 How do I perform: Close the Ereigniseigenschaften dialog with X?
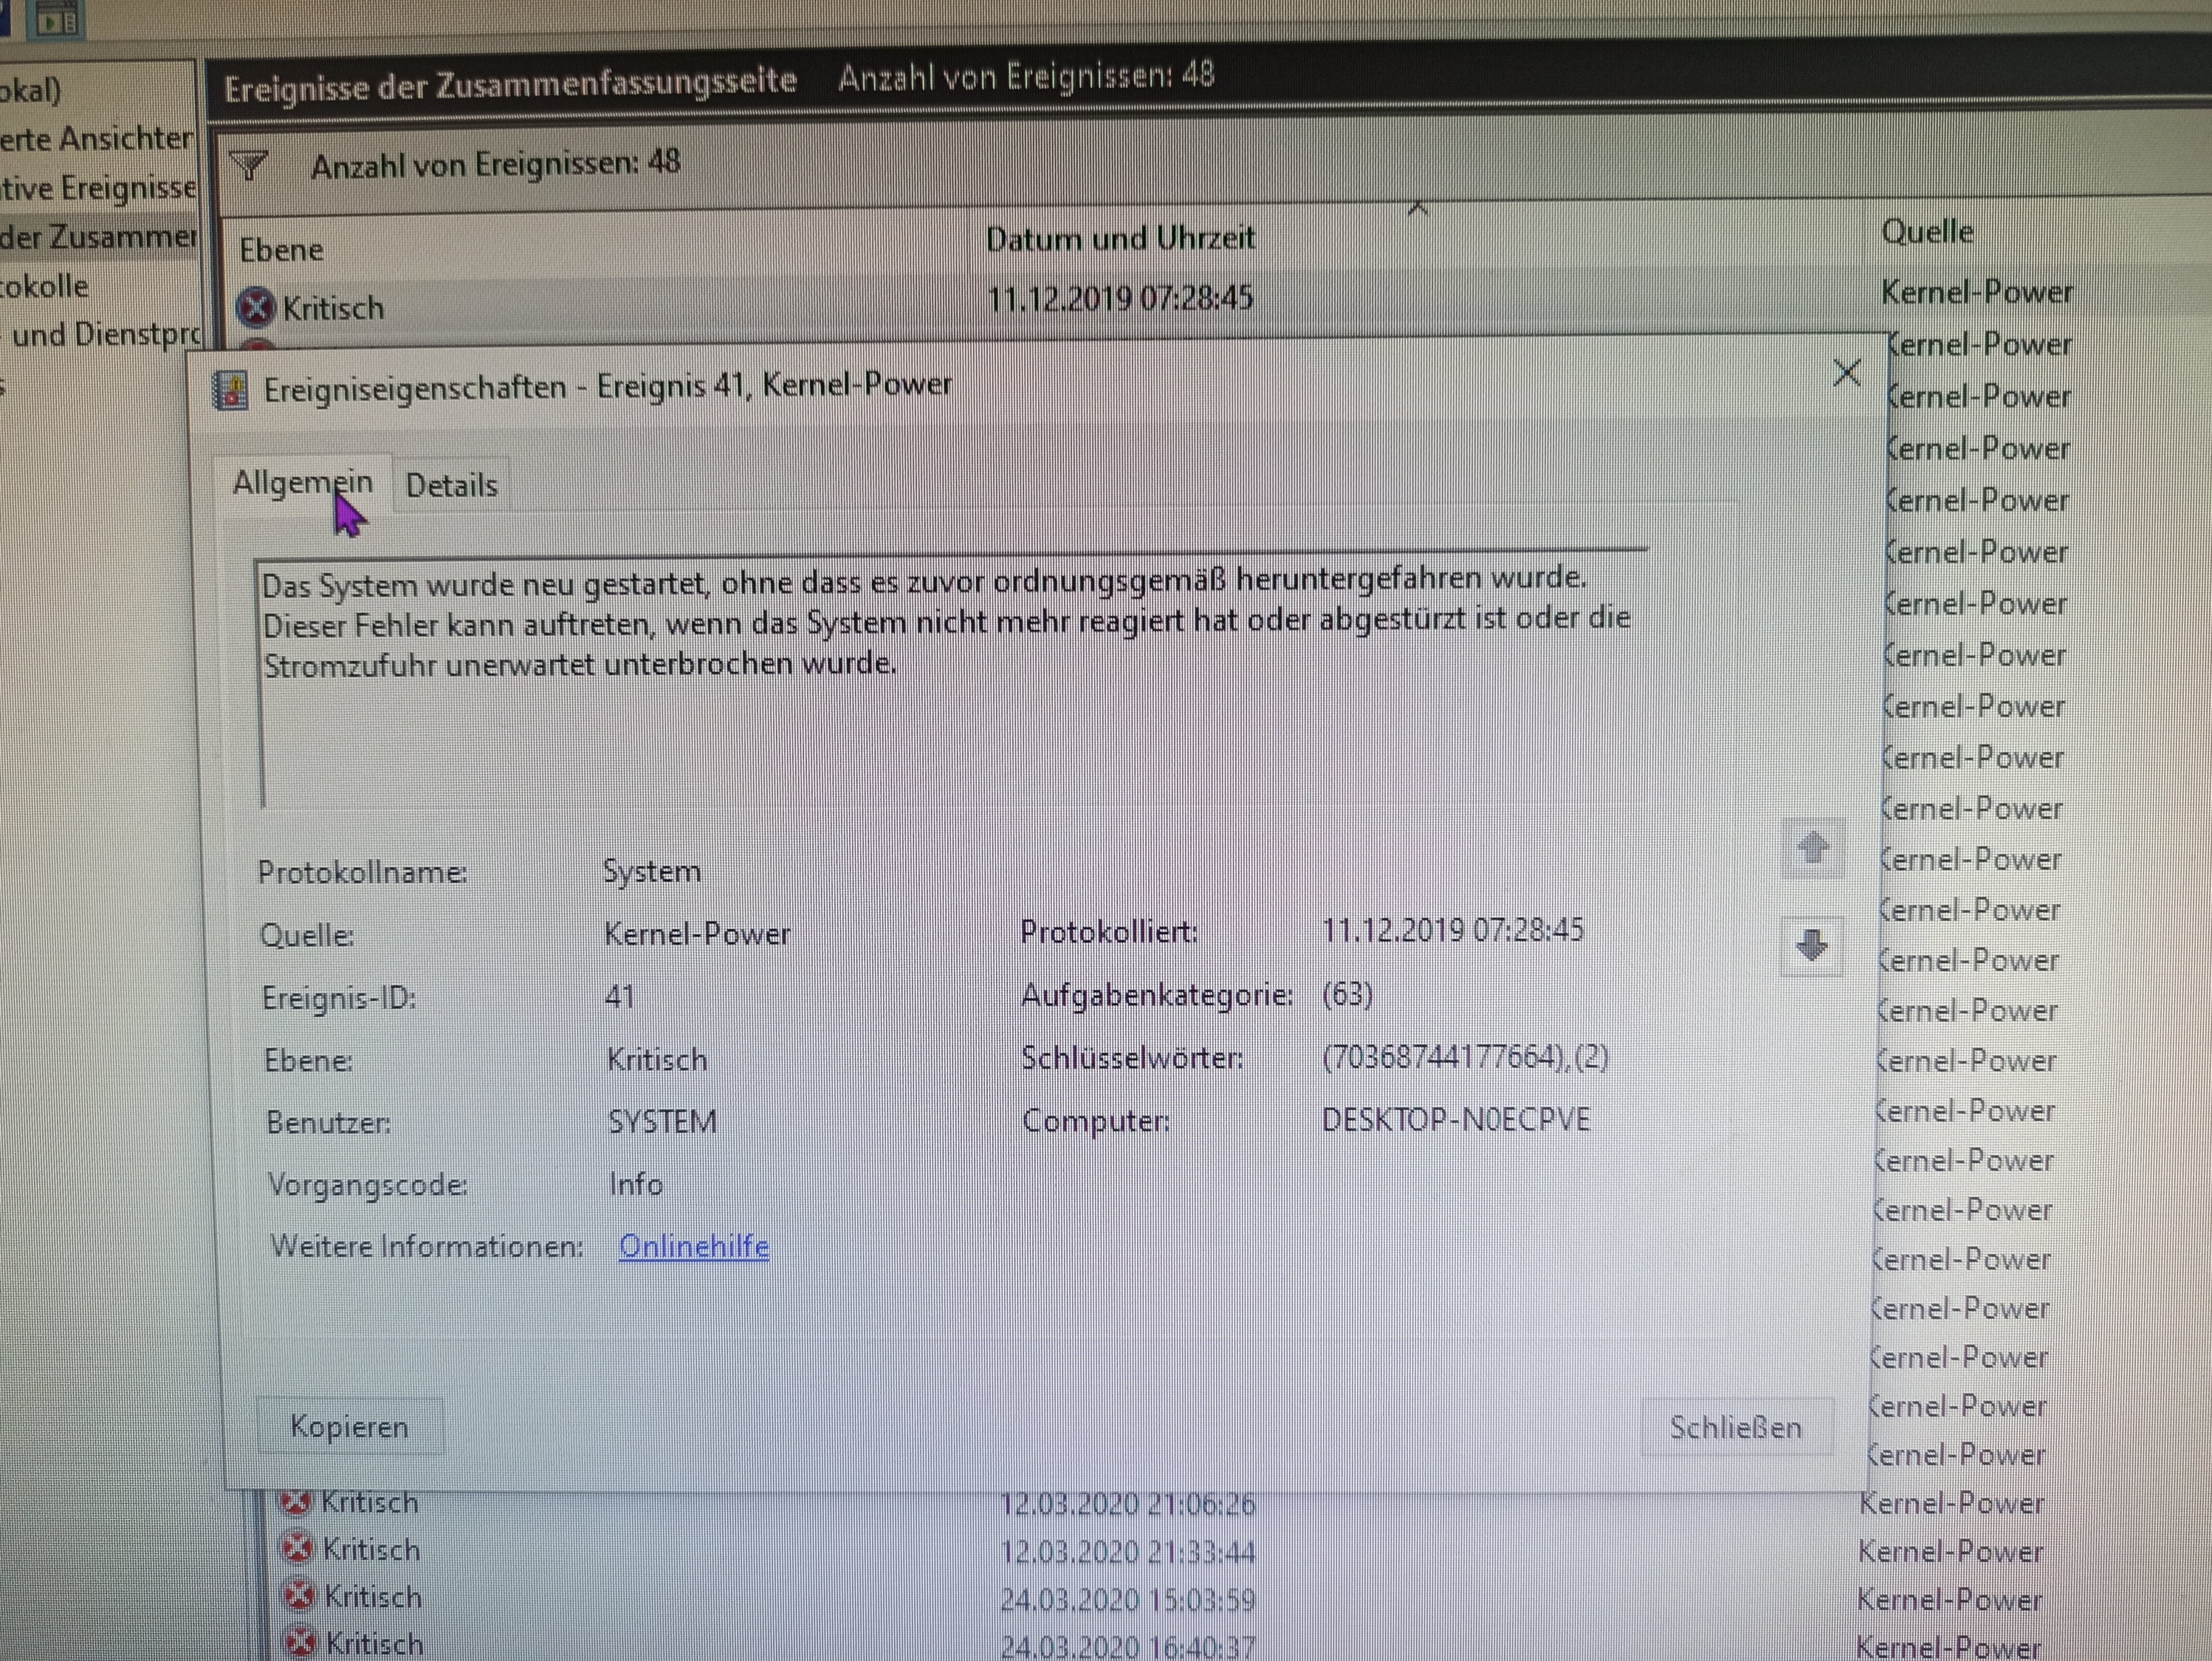[x=1846, y=373]
